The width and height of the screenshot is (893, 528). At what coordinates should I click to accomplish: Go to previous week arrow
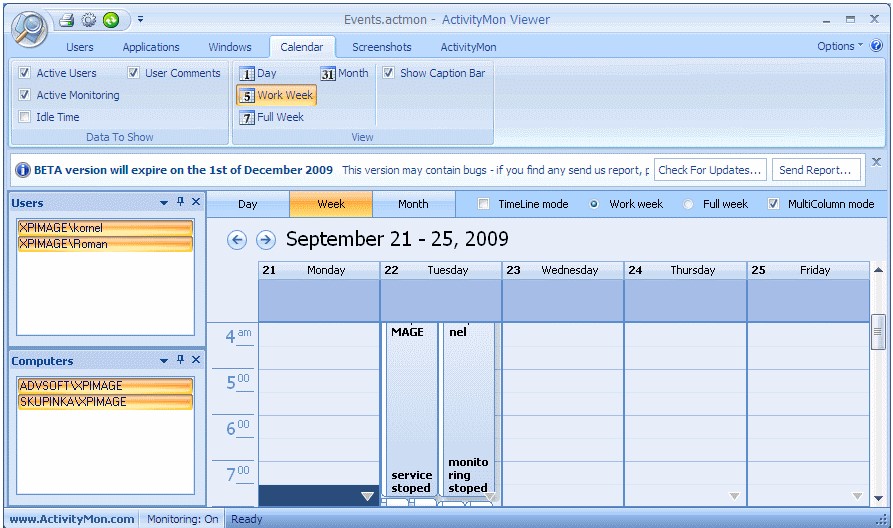click(x=237, y=240)
